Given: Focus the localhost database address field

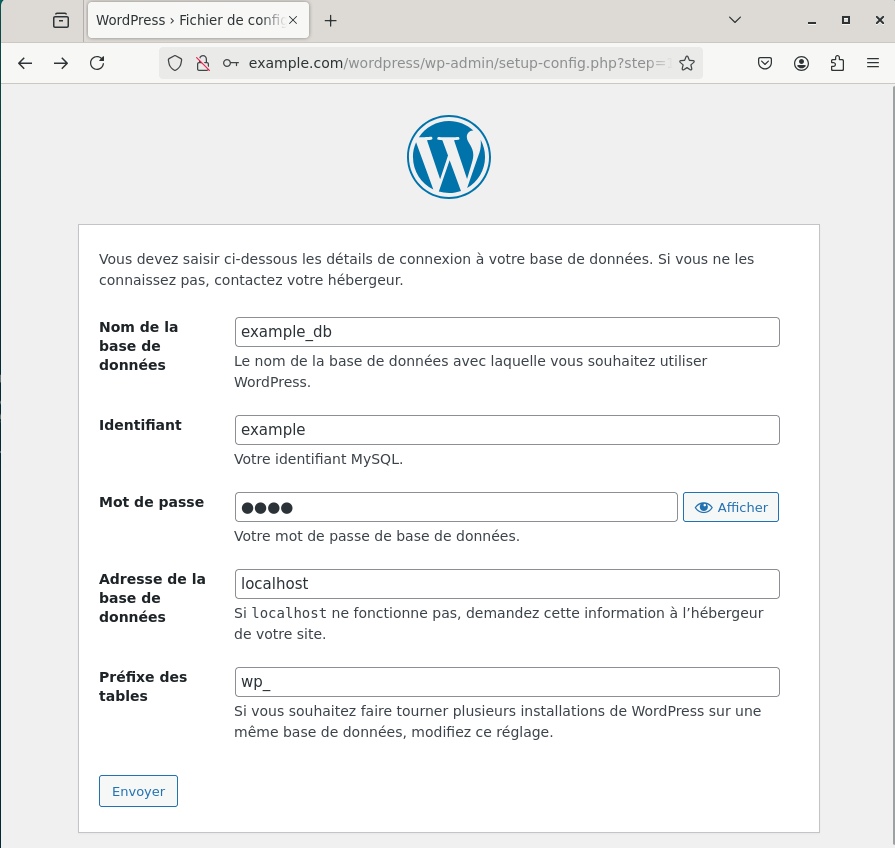Looking at the screenshot, I should 507,584.
